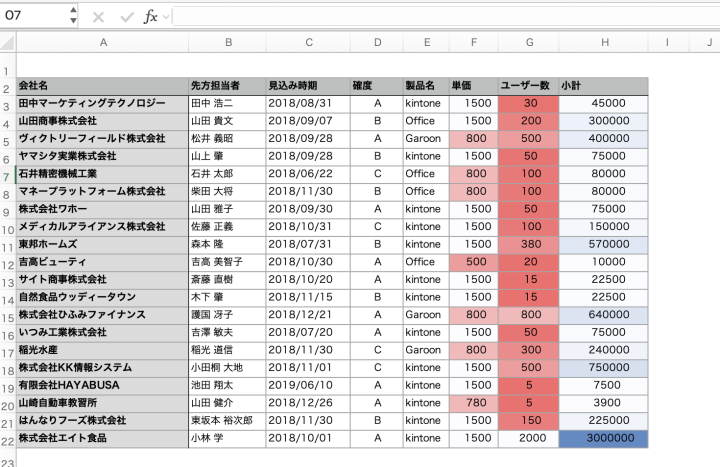Select column G header
This screenshot has height=467, width=720.
(x=528, y=42)
